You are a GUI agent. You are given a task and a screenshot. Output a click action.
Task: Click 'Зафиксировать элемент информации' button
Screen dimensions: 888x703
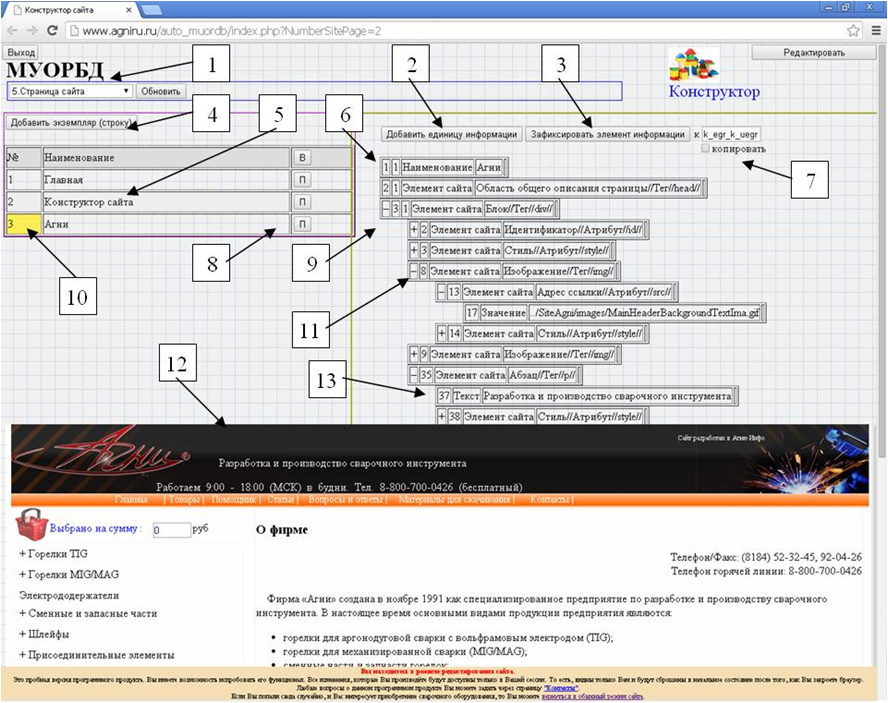pyautogui.click(x=608, y=135)
